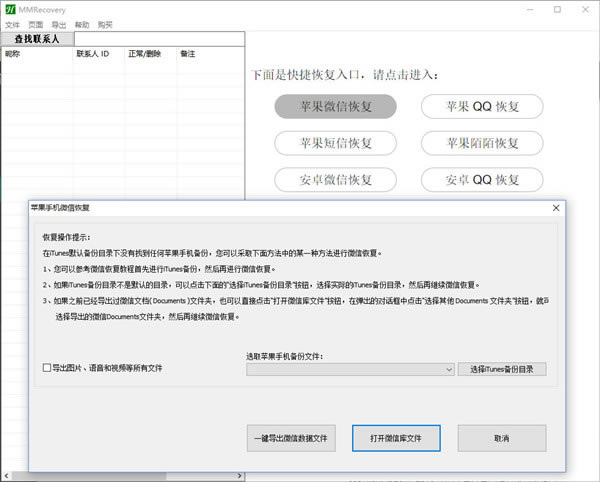Select the 苹果 QQ 恢复 quick entry

coord(482,107)
